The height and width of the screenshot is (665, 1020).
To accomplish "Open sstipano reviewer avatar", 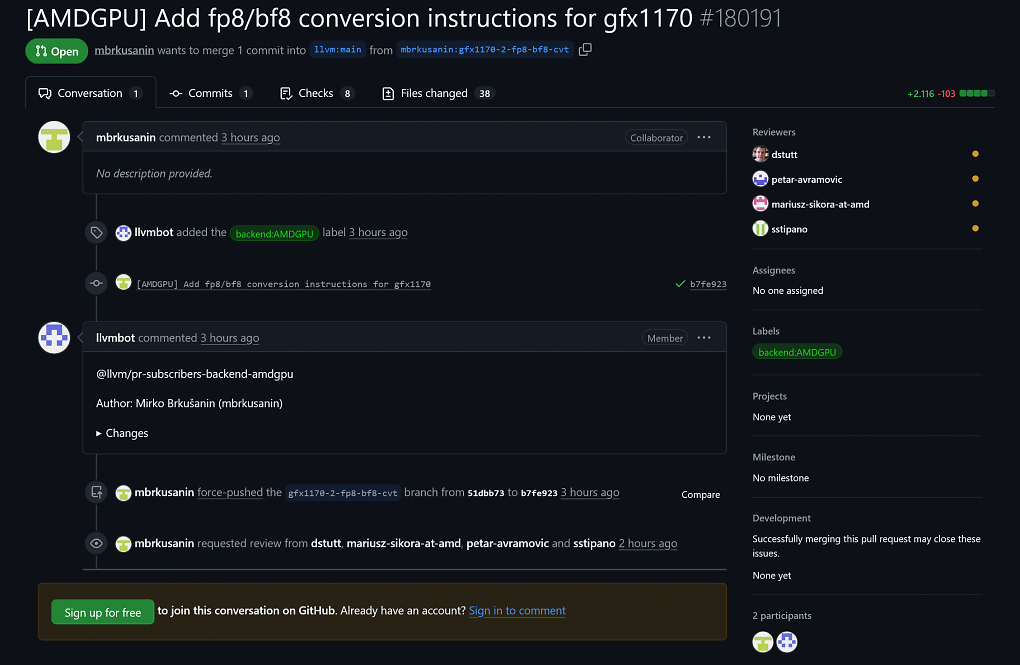I will tap(760, 228).
